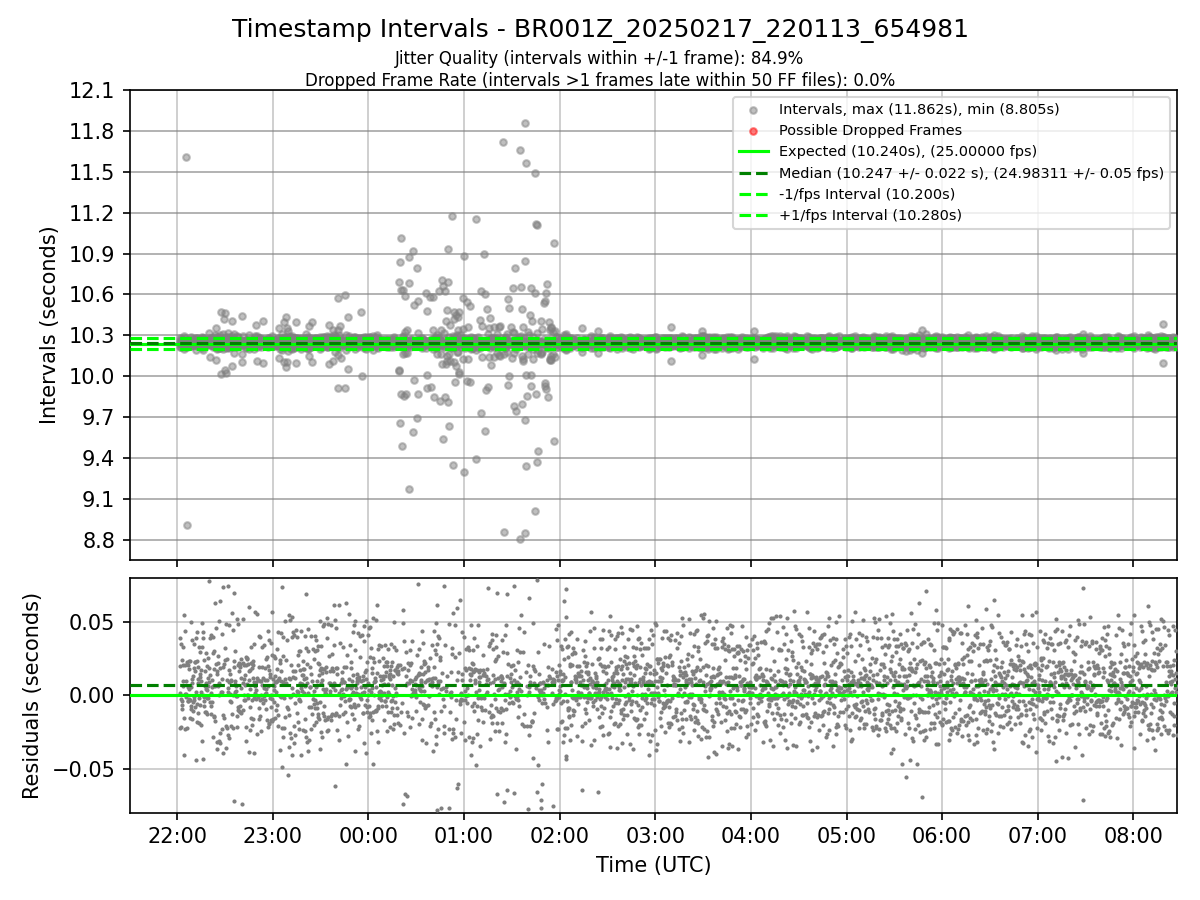Image resolution: width=1200 pixels, height=900 pixels.
Task: Click the '03:00' time tick label
Action: 655,836
